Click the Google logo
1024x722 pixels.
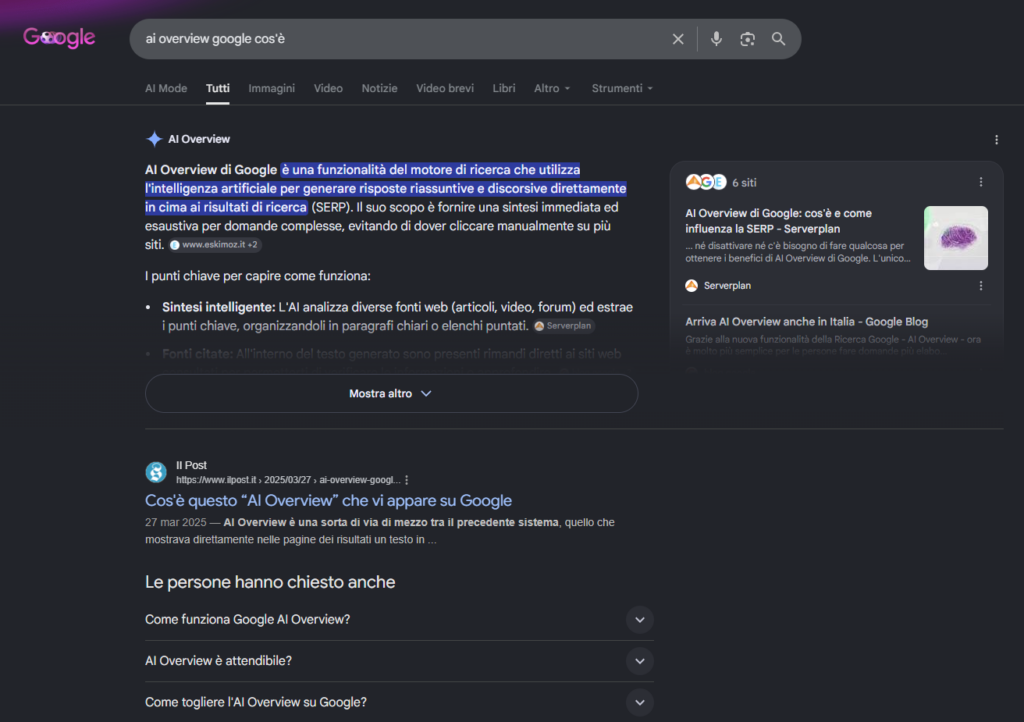[x=59, y=37]
